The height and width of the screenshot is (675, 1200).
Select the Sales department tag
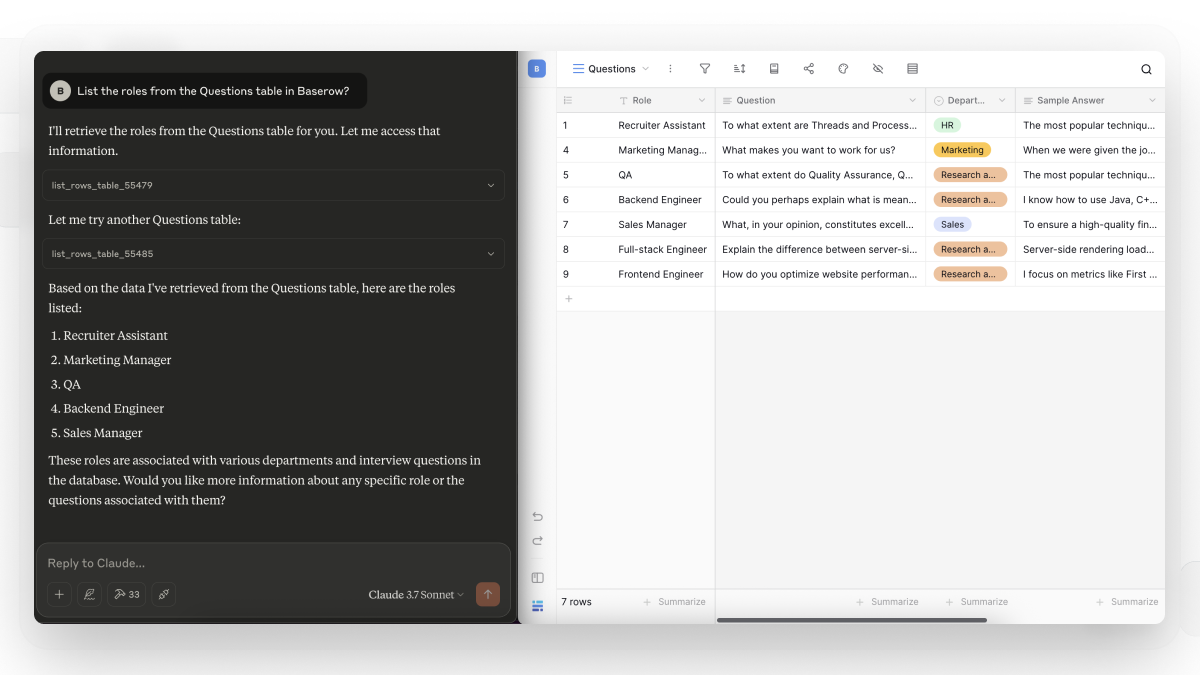click(x=953, y=225)
